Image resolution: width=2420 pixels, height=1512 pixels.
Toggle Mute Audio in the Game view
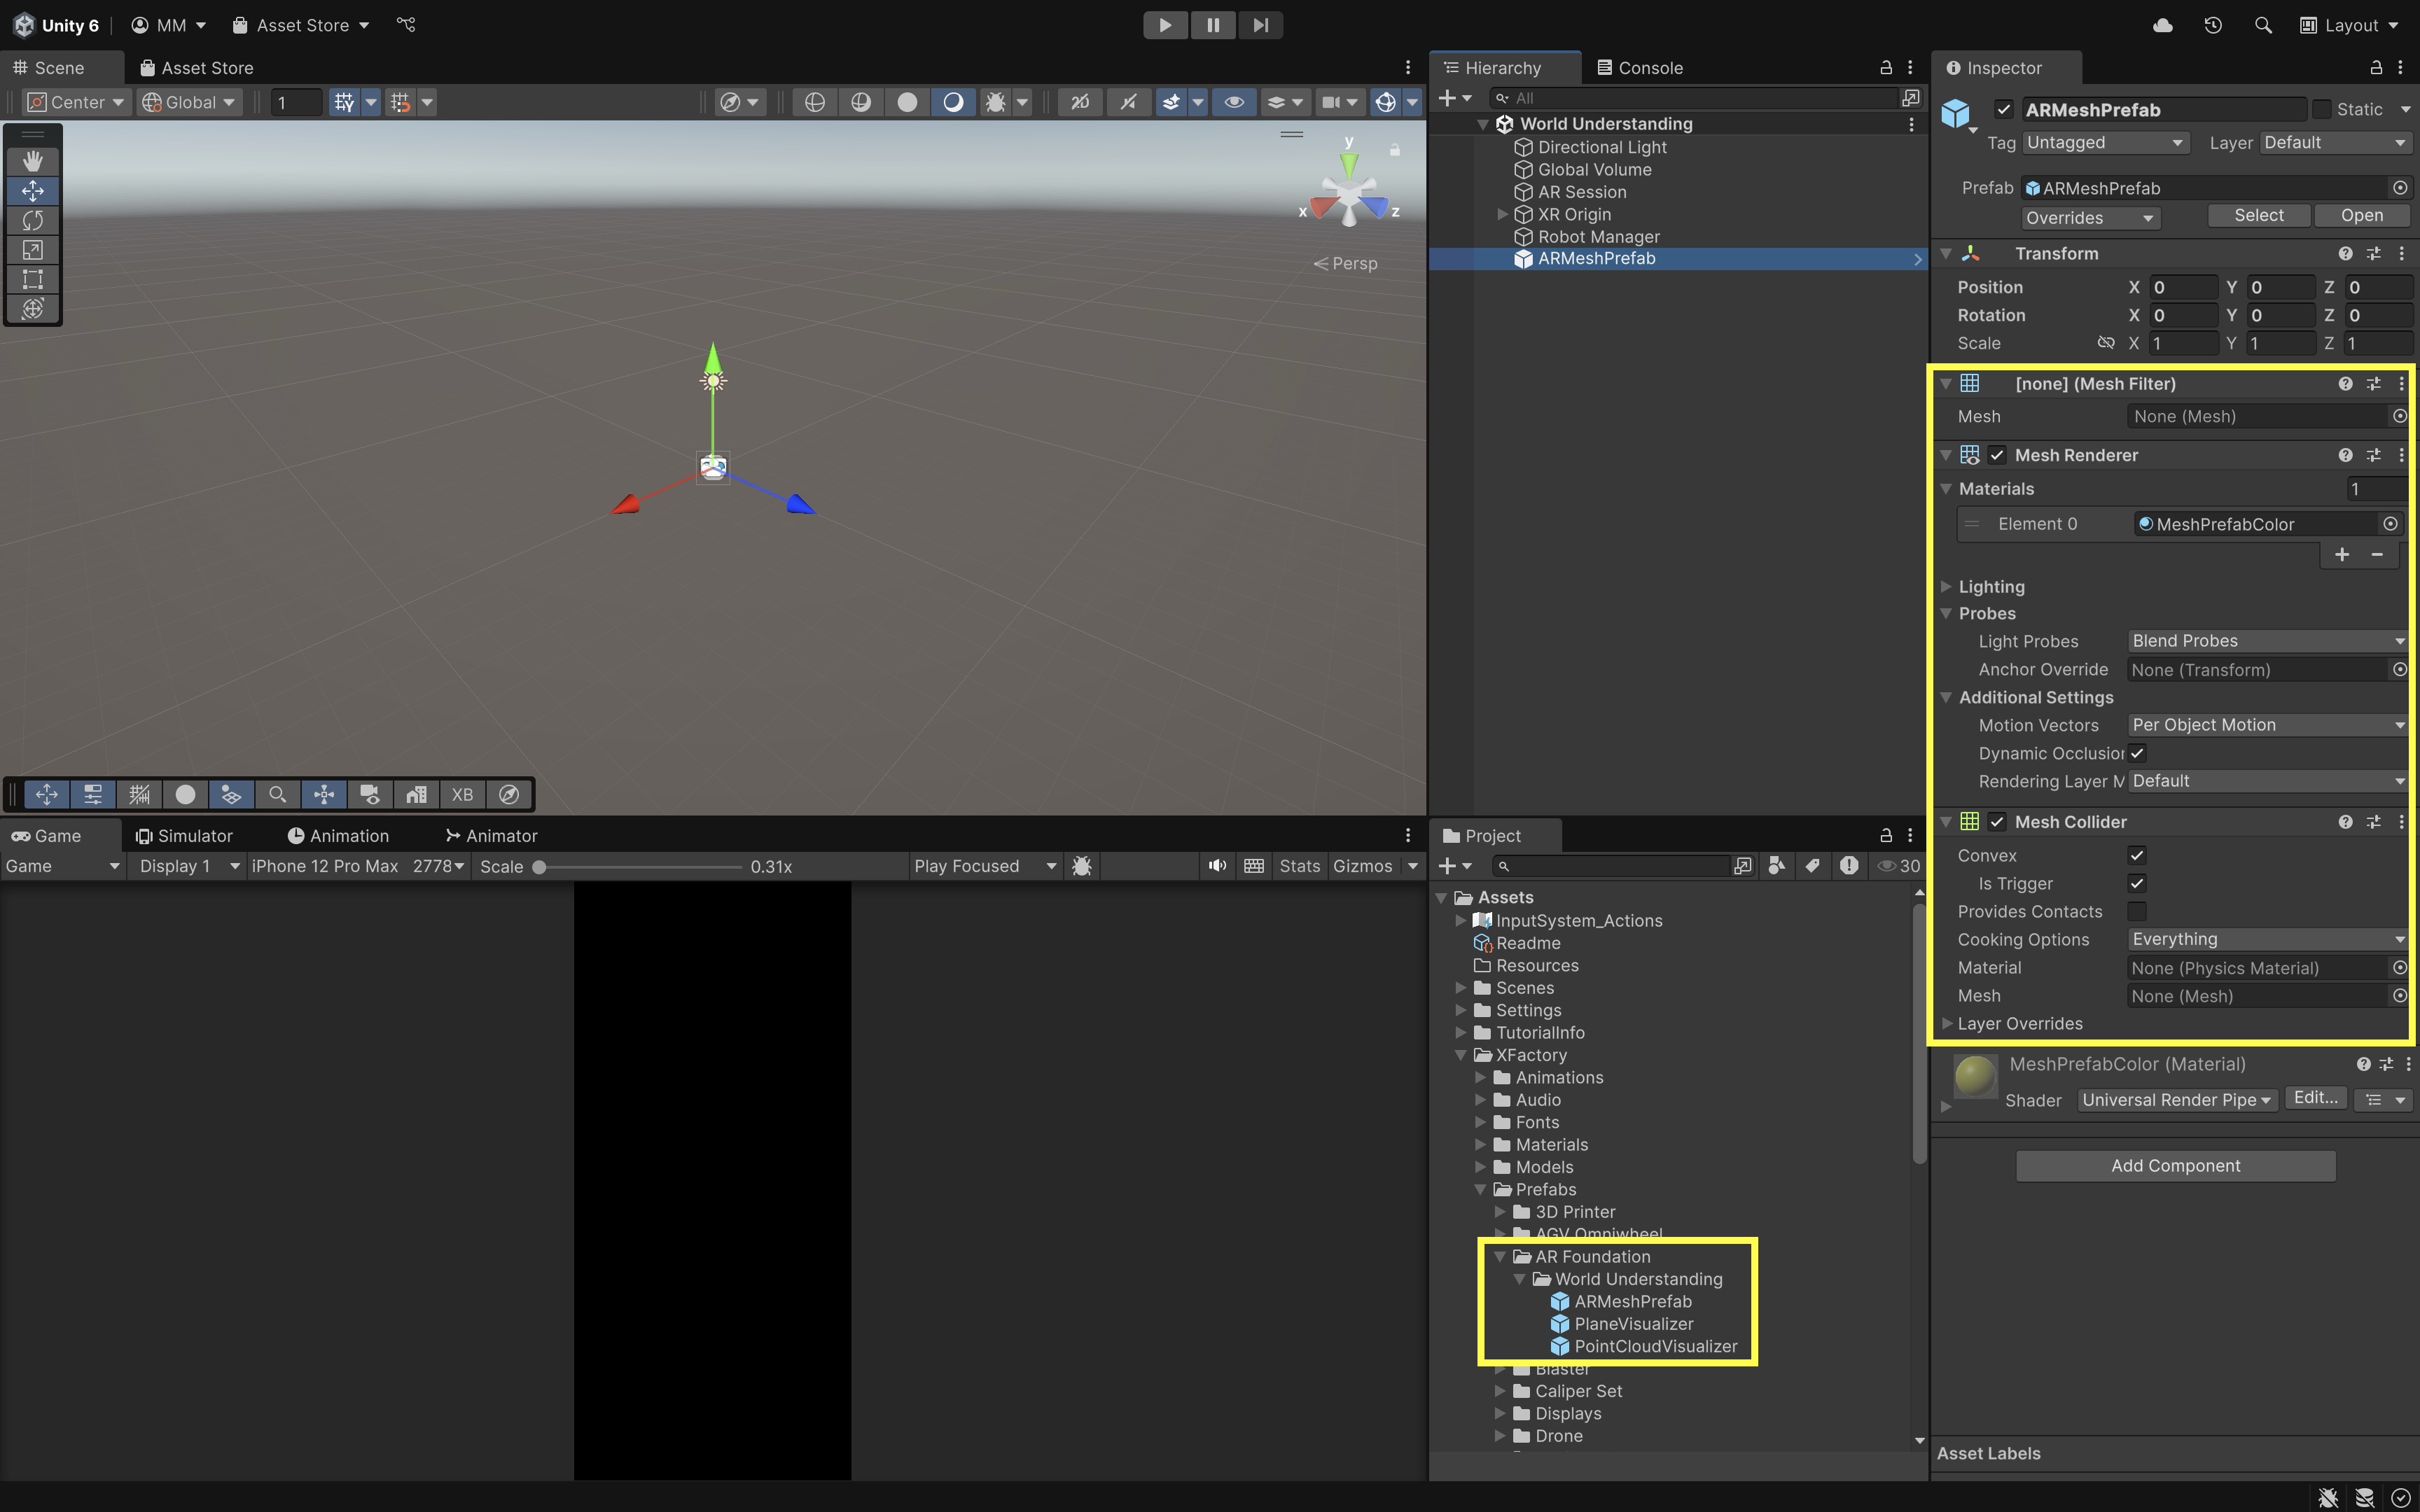click(1216, 866)
